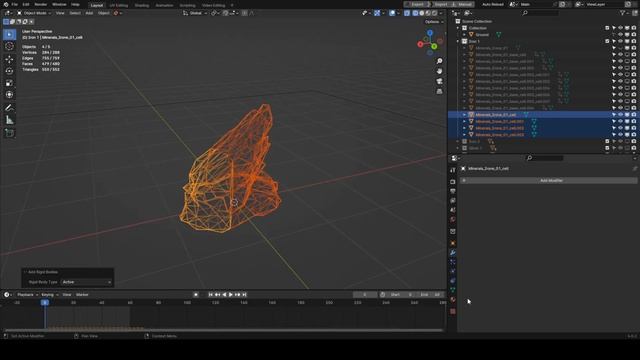Screen dimensions: 640x360
Task: Toggle rendered viewport shading
Action: click(x=435, y=13)
